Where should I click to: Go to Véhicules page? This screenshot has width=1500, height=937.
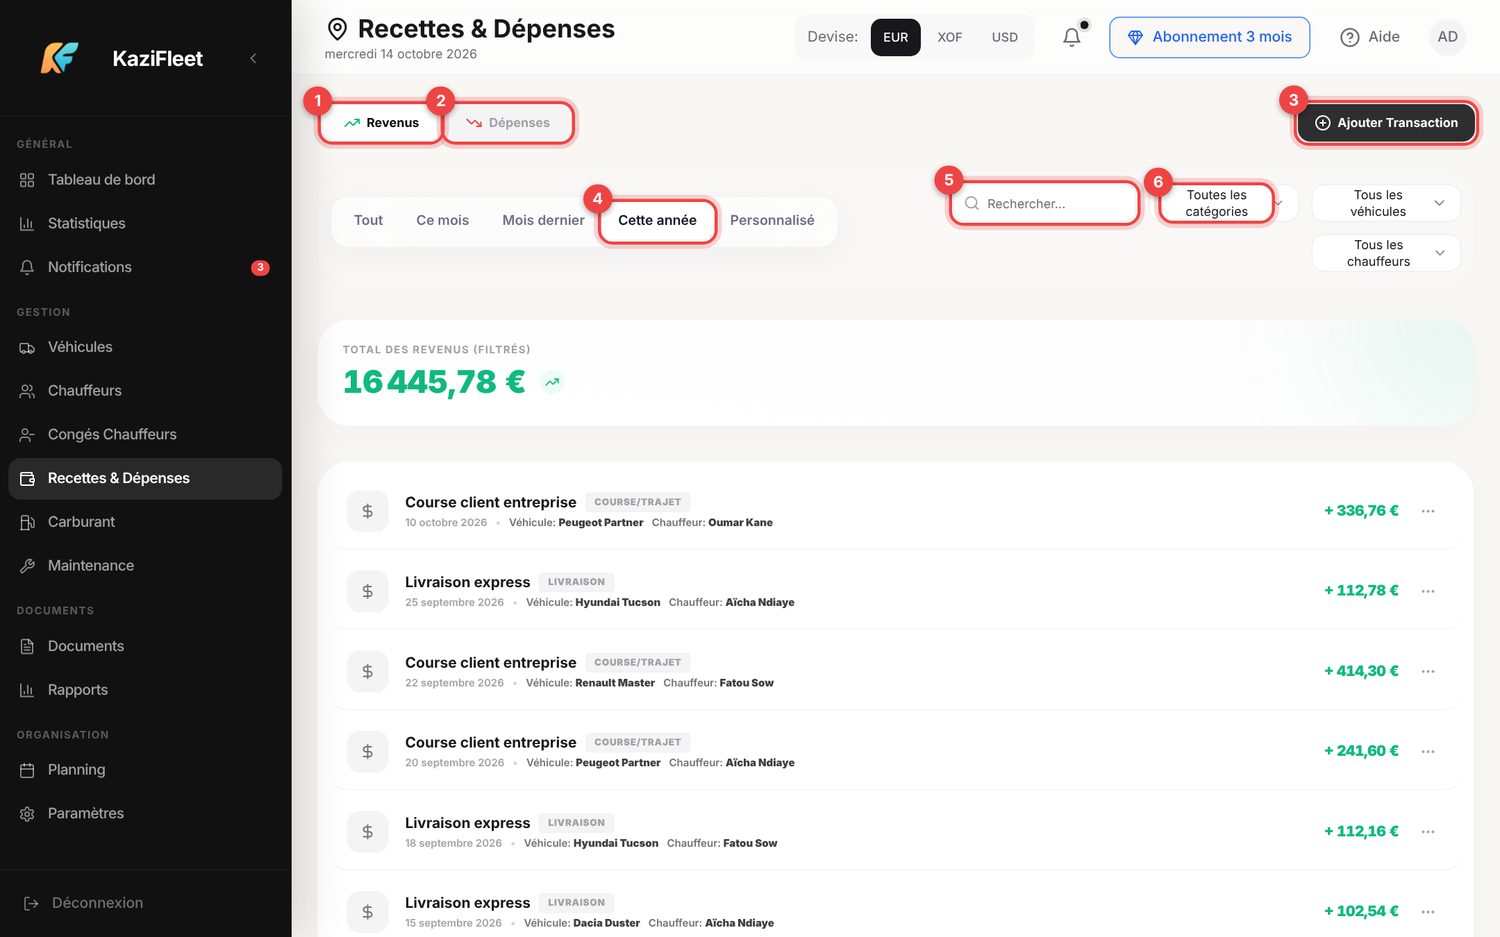pyautogui.click(x=145, y=347)
